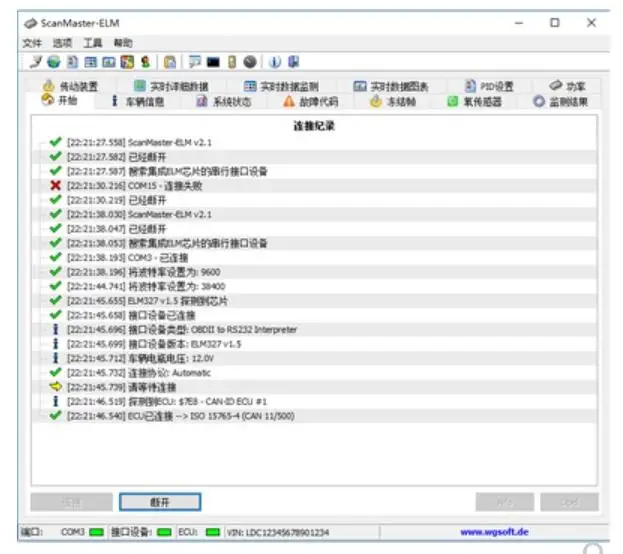Click the colorful orange grid toolbar icon
The width and height of the screenshot is (623, 554).
(x=127, y=62)
